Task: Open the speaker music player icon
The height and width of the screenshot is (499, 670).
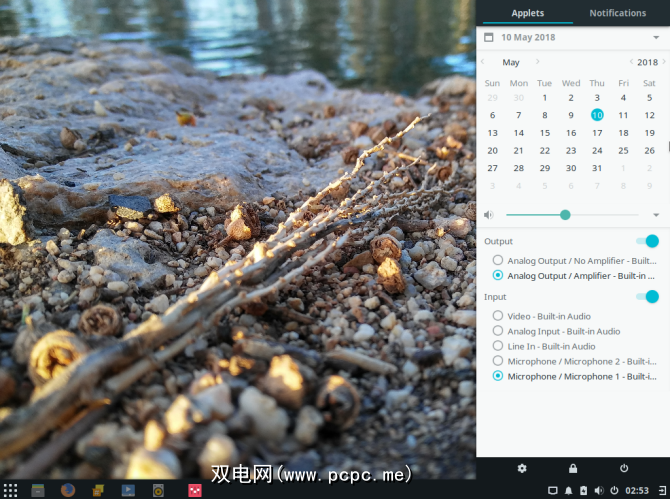Action: pyautogui.click(x=158, y=490)
